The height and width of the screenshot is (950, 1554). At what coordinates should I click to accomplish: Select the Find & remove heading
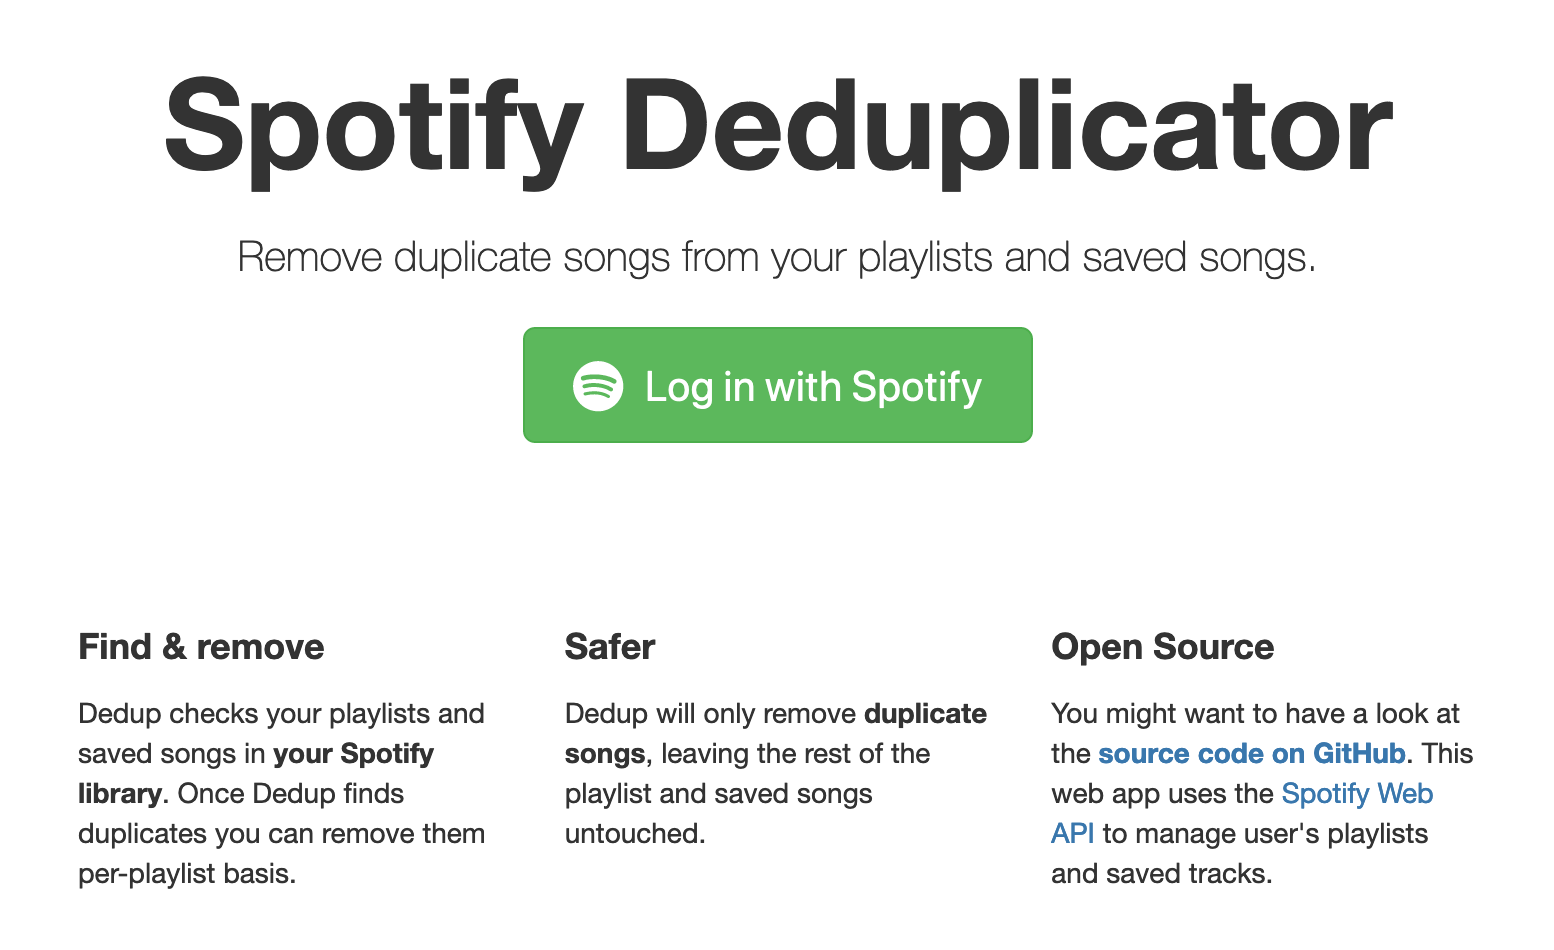(201, 647)
